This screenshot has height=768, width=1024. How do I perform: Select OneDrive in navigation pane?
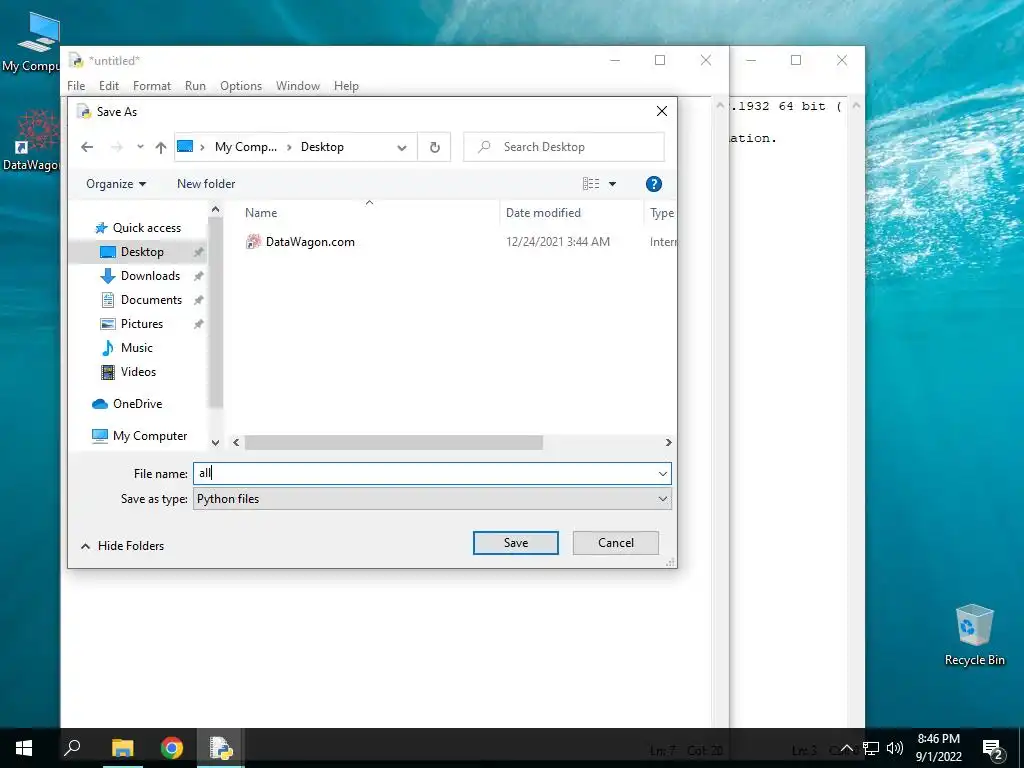[x=137, y=404]
